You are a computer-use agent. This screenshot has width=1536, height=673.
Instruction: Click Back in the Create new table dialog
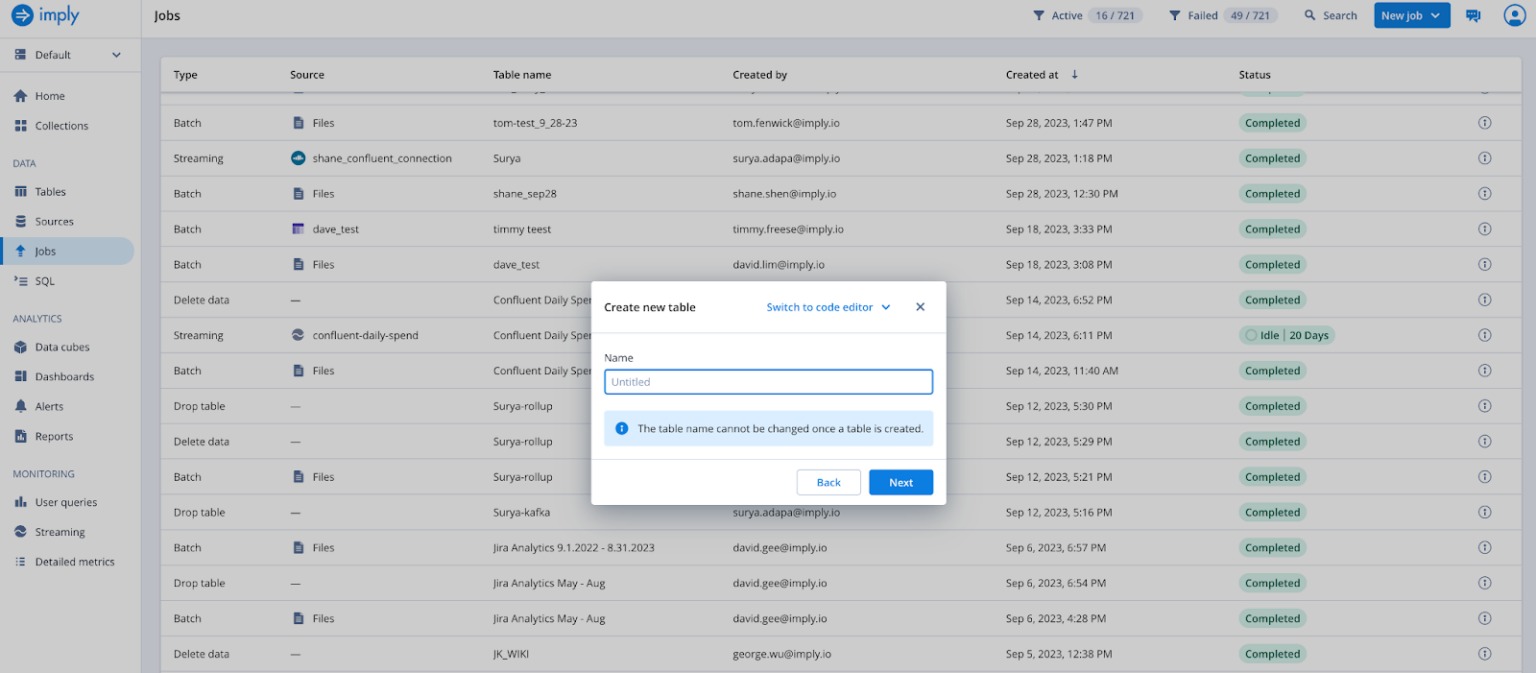click(828, 482)
